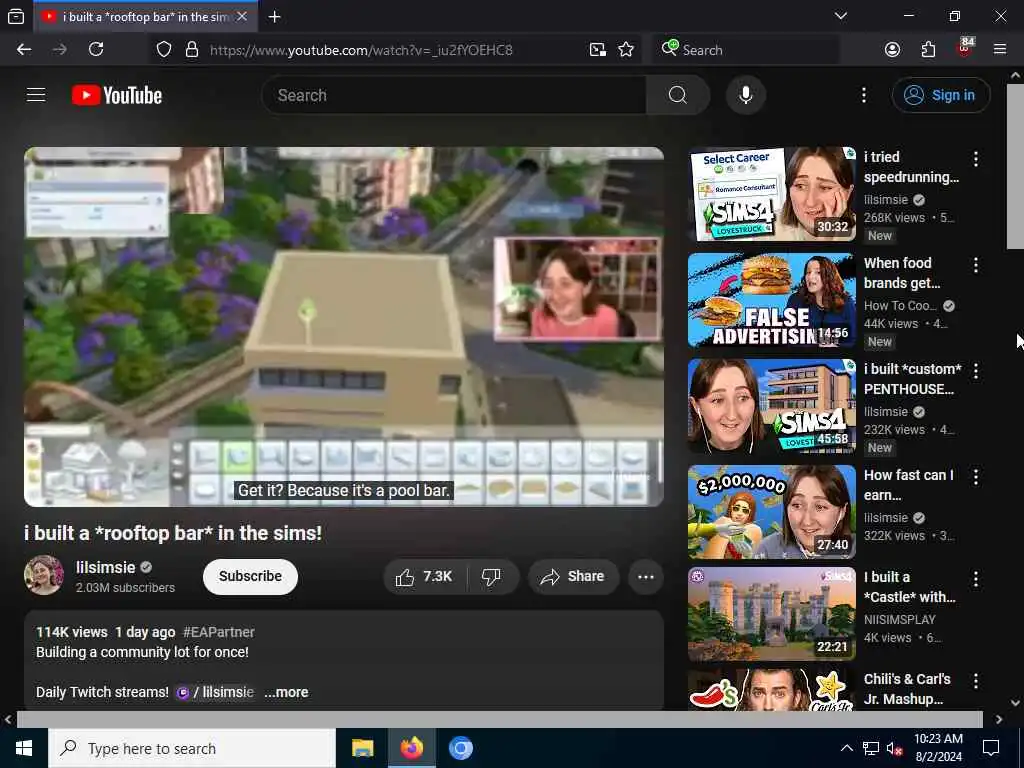Screen dimensions: 1024x768
Task: Open '$2,000,000' How fast can I earn thumbnail
Action: 771,512
